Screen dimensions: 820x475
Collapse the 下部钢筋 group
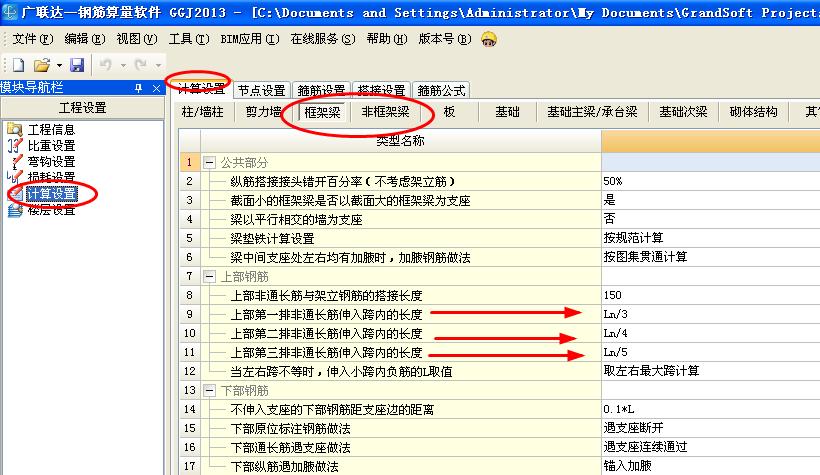coord(209,391)
